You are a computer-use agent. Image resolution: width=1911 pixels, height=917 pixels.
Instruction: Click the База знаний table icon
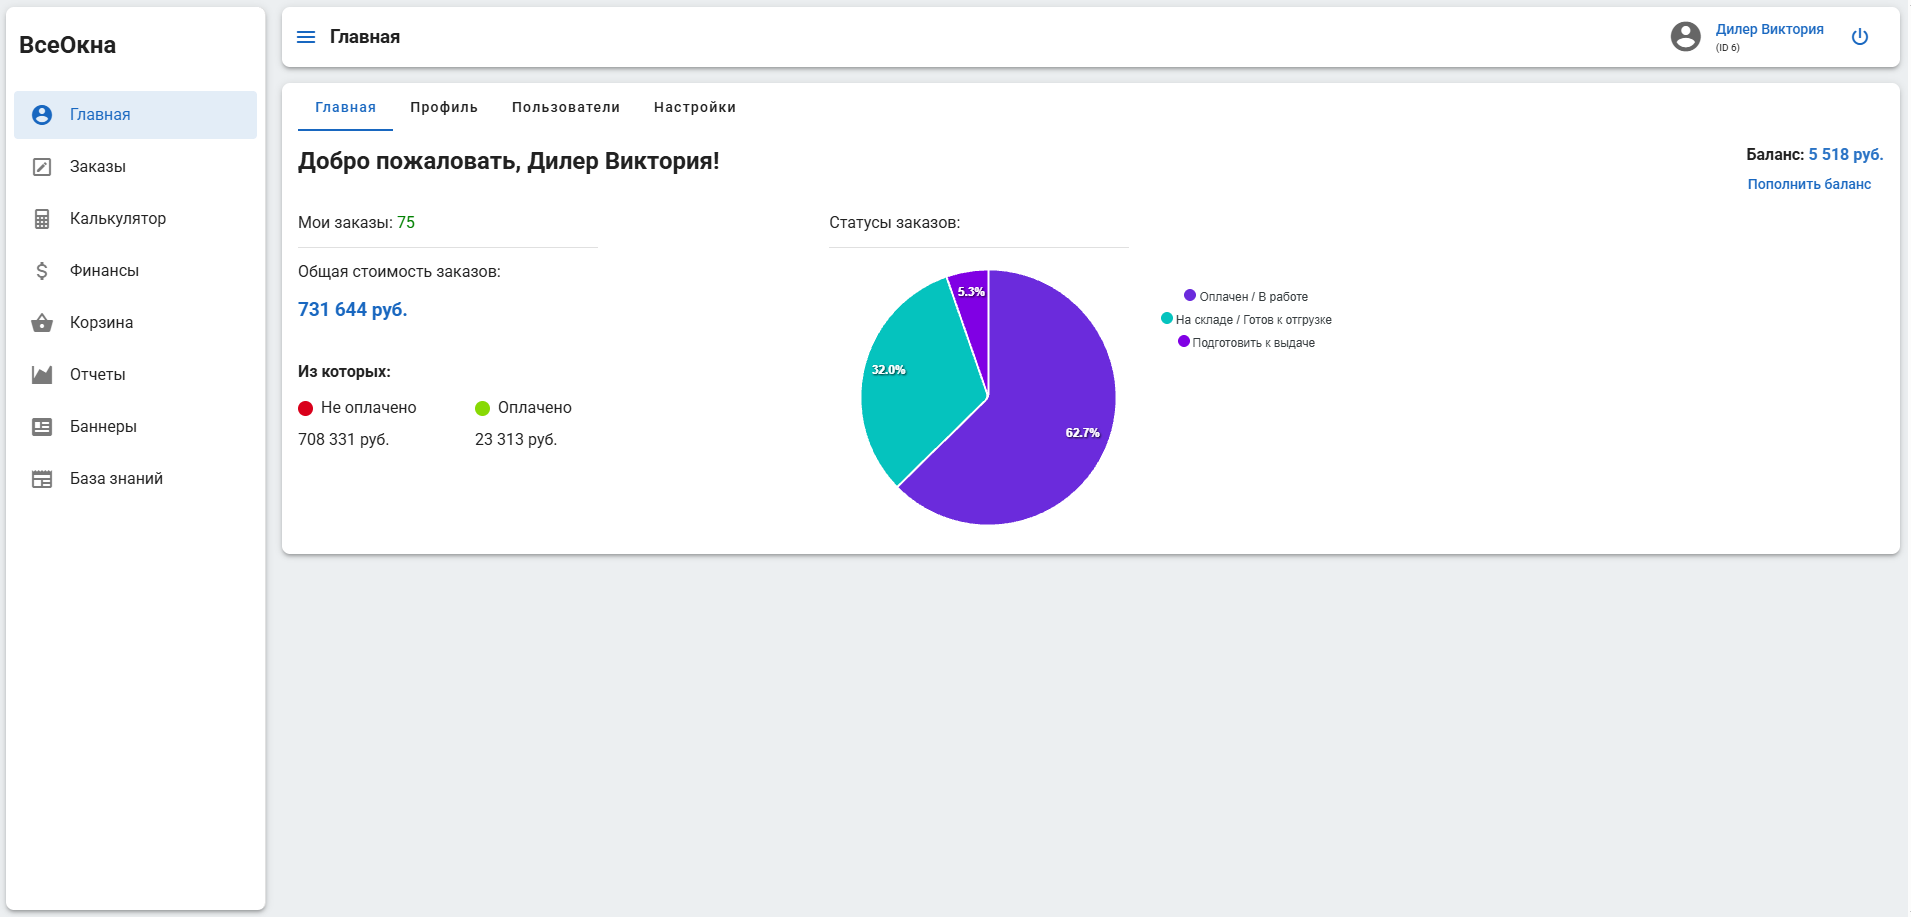pyautogui.click(x=42, y=479)
